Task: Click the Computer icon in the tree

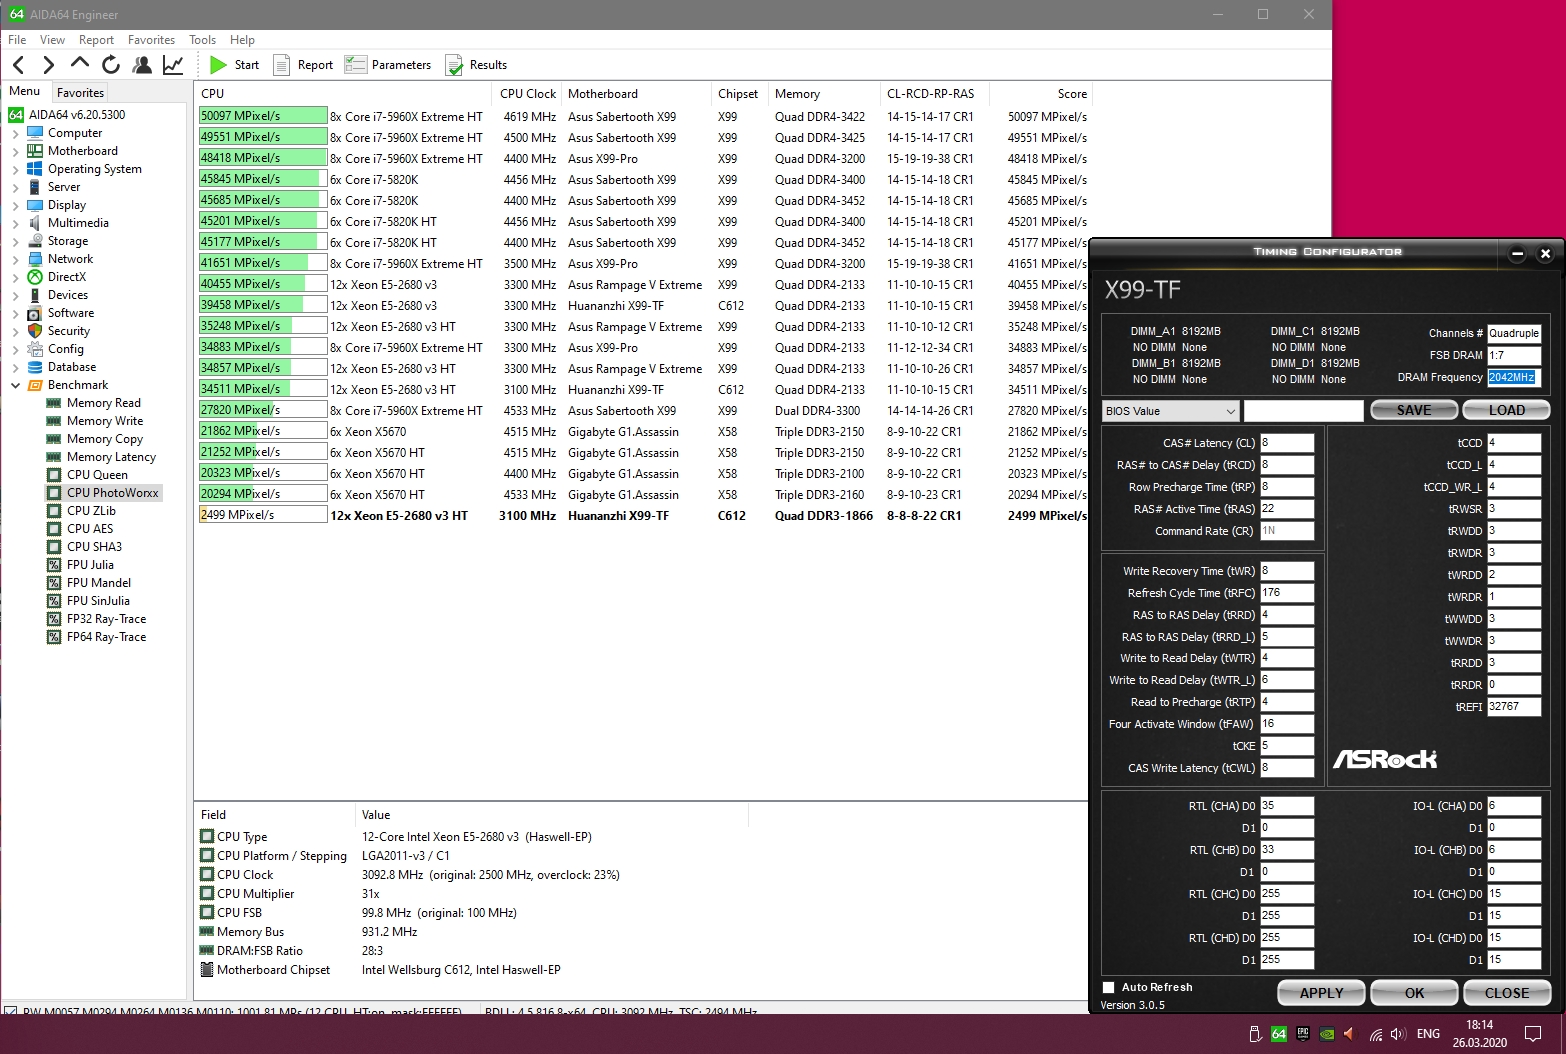Action: [35, 133]
